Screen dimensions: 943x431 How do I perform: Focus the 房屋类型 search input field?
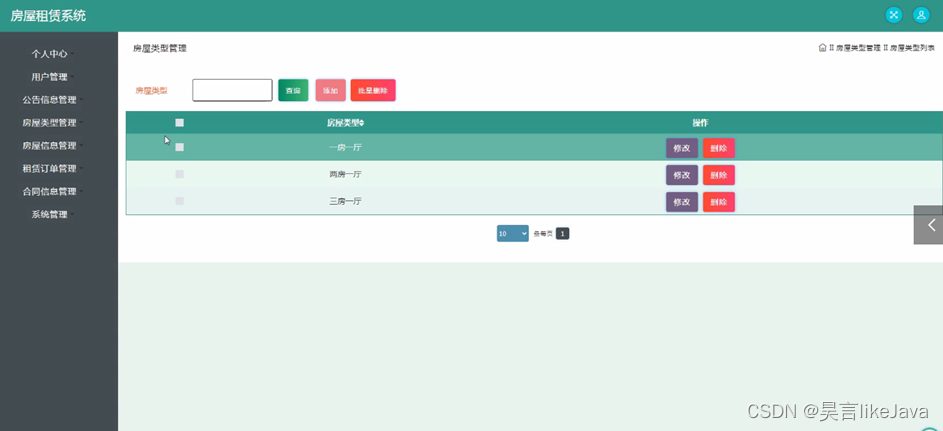[232, 90]
